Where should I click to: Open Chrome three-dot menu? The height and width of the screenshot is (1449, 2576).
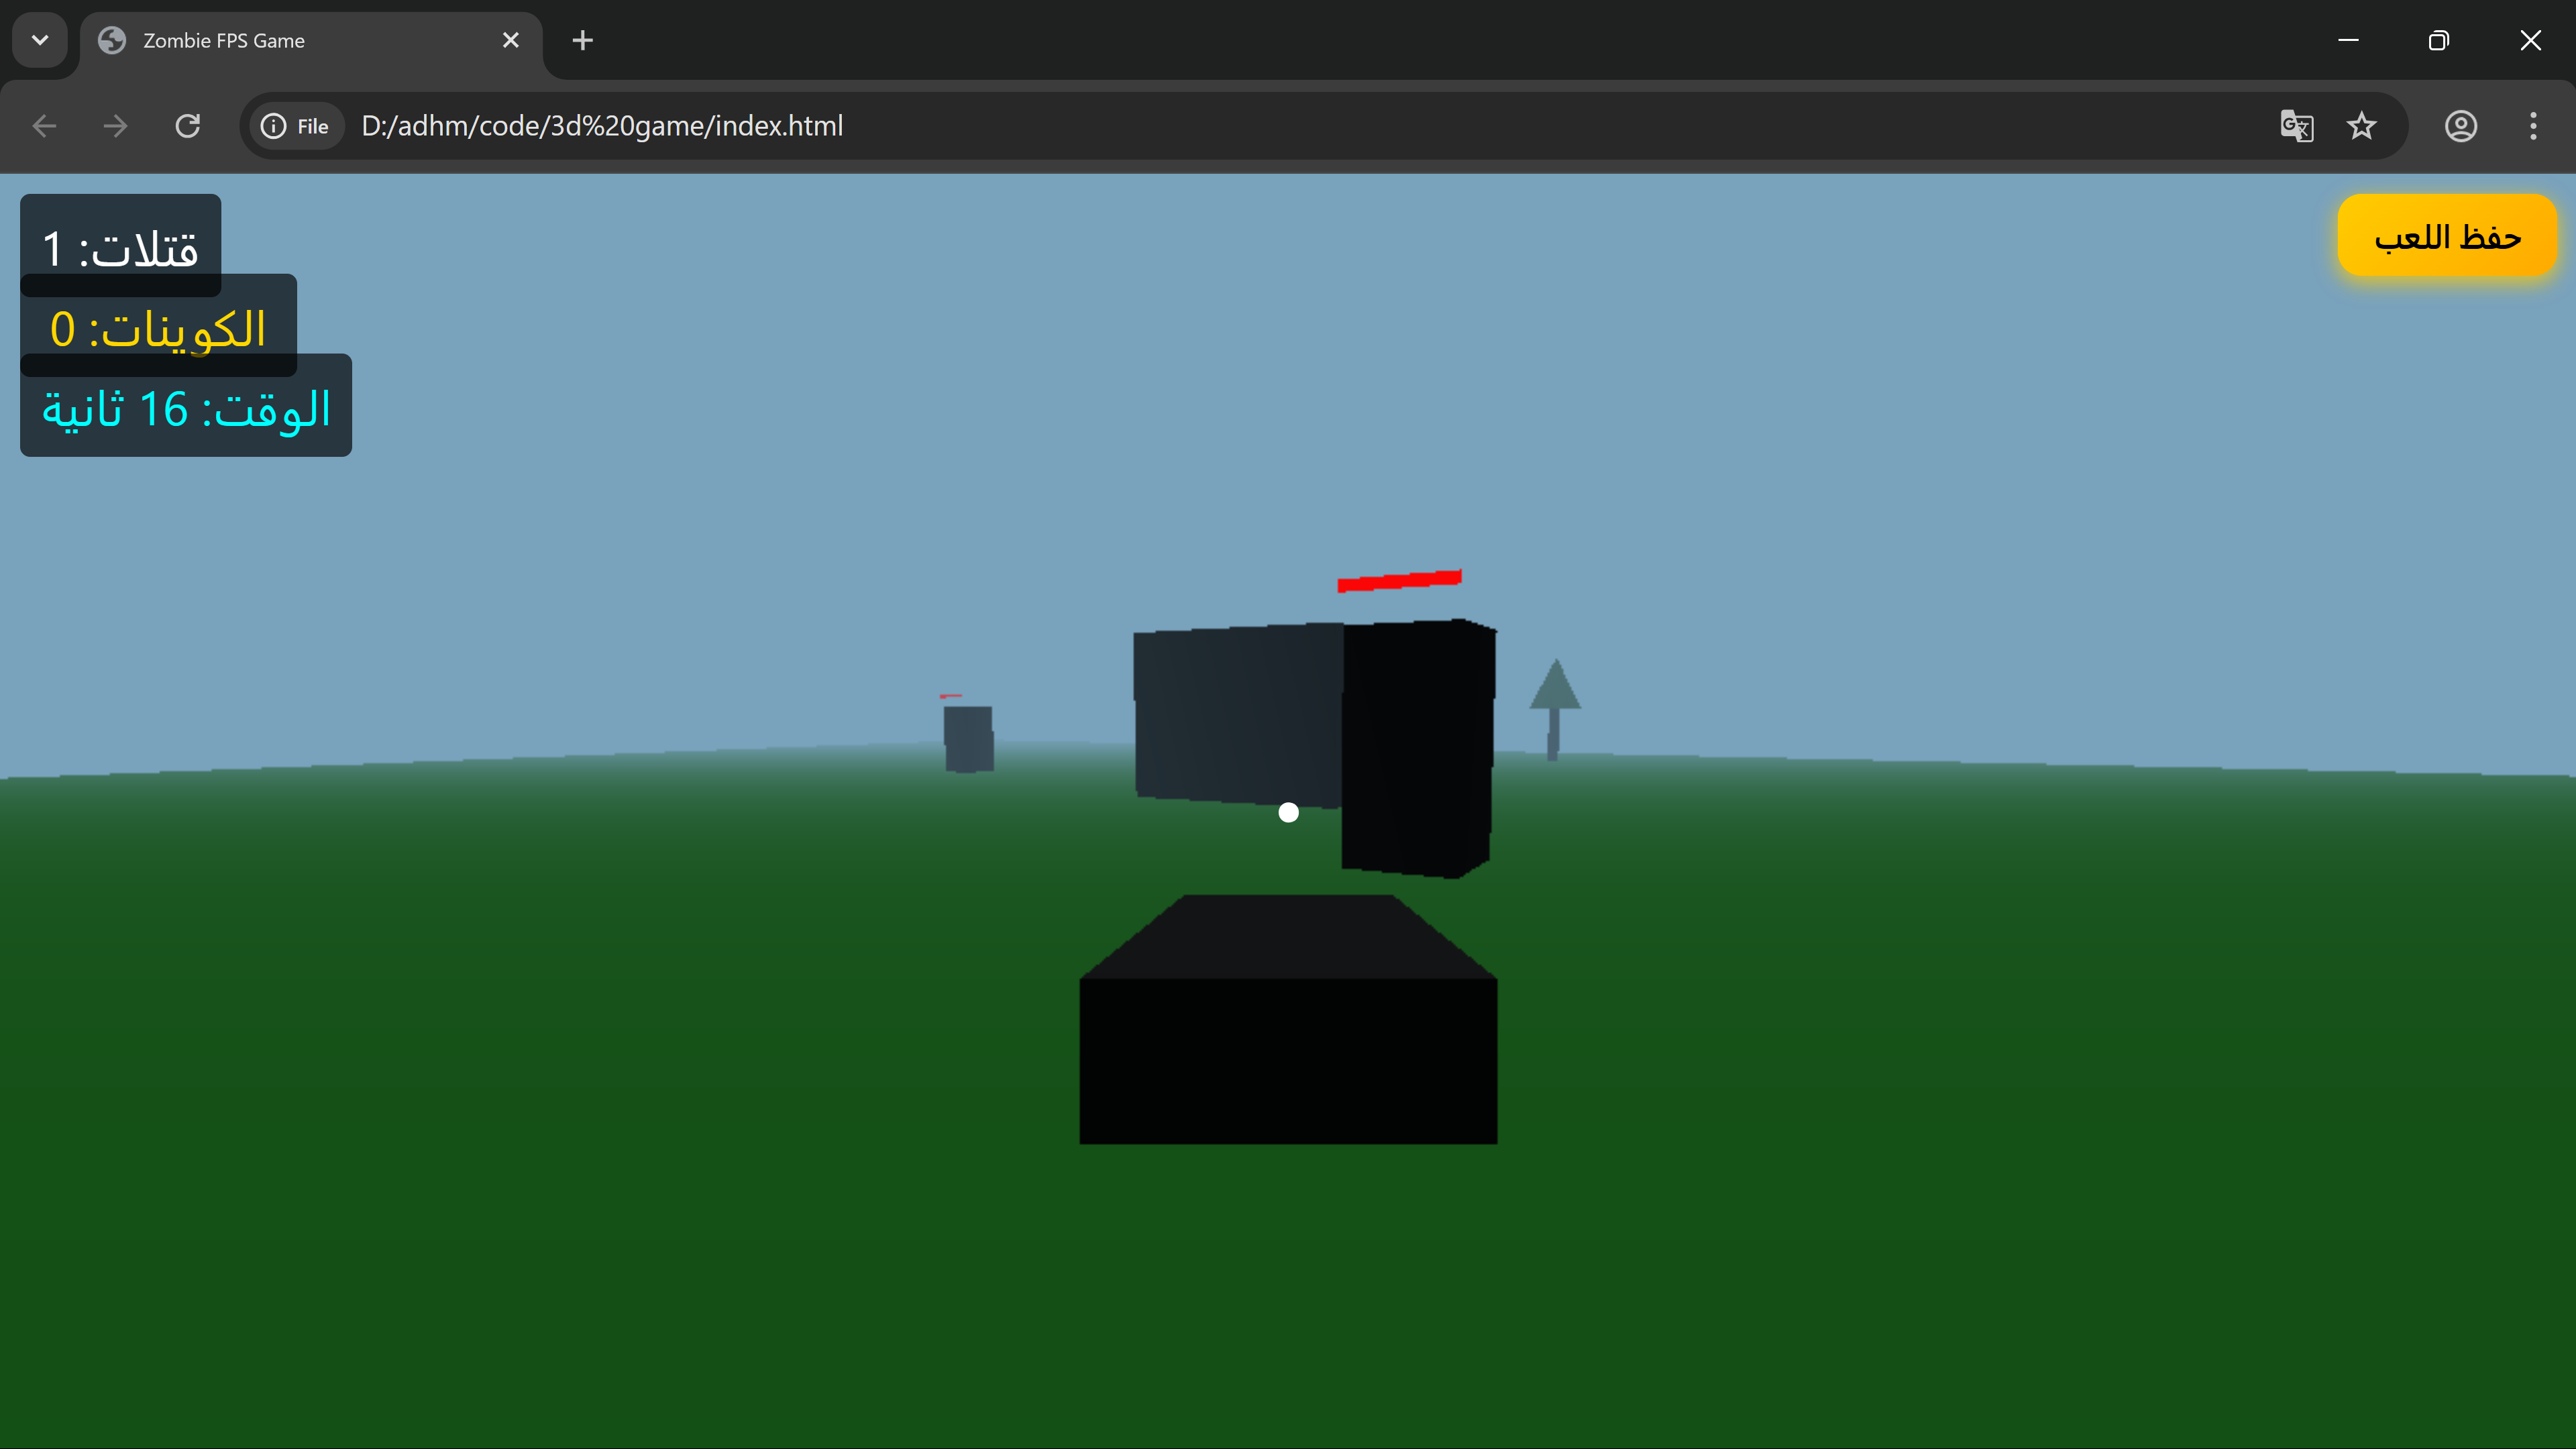tap(2533, 126)
